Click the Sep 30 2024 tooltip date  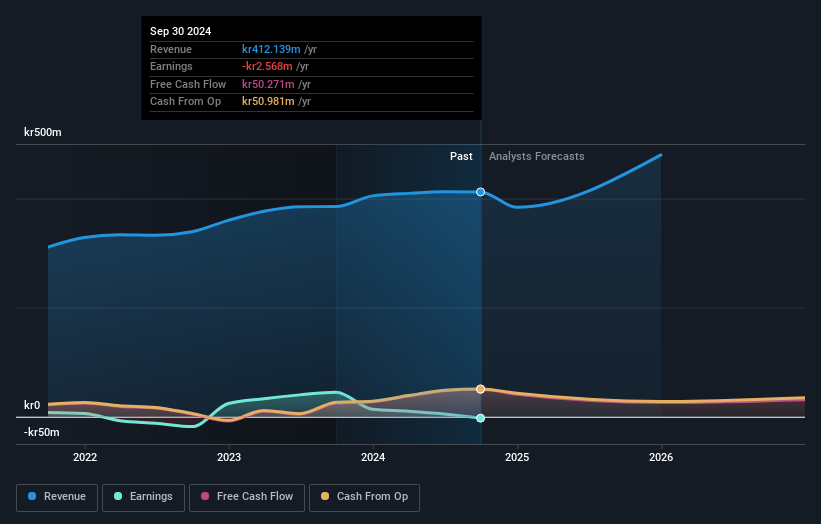click(x=181, y=31)
